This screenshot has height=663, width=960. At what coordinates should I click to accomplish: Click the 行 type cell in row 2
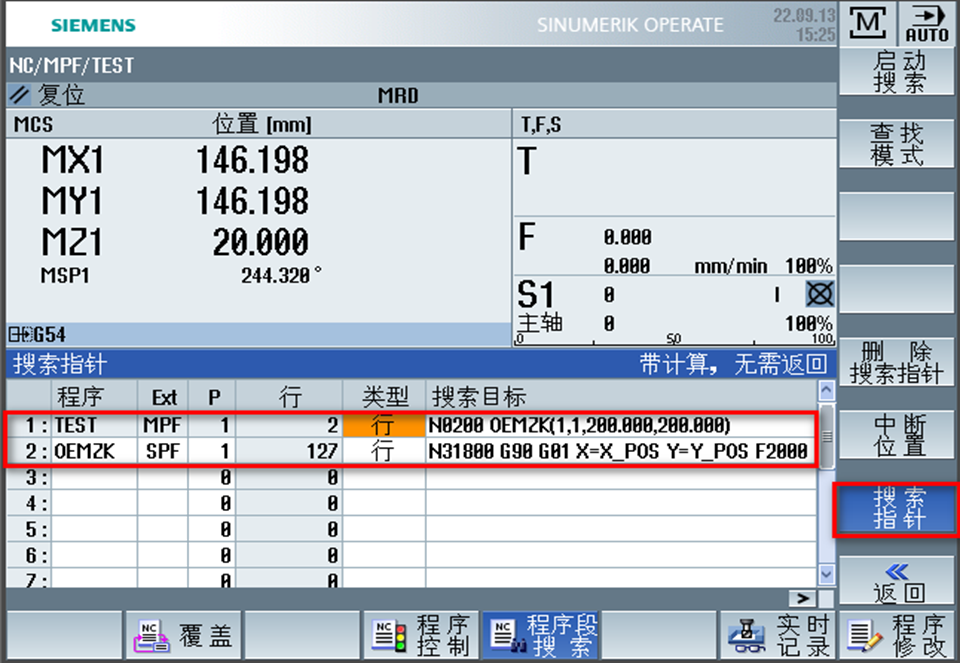pos(384,451)
